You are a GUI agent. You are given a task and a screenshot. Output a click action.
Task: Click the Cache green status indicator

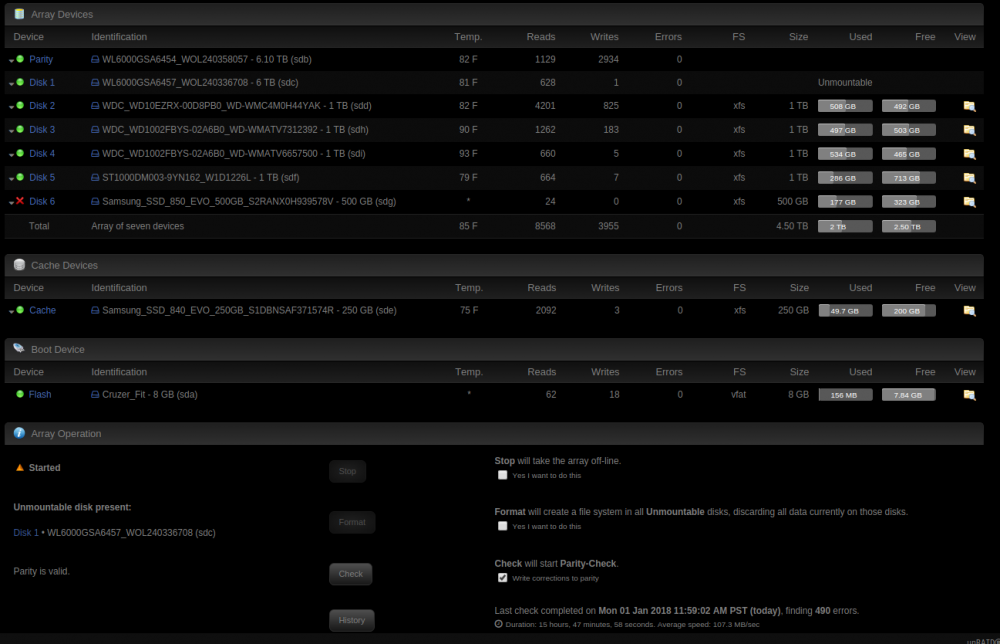point(20,310)
